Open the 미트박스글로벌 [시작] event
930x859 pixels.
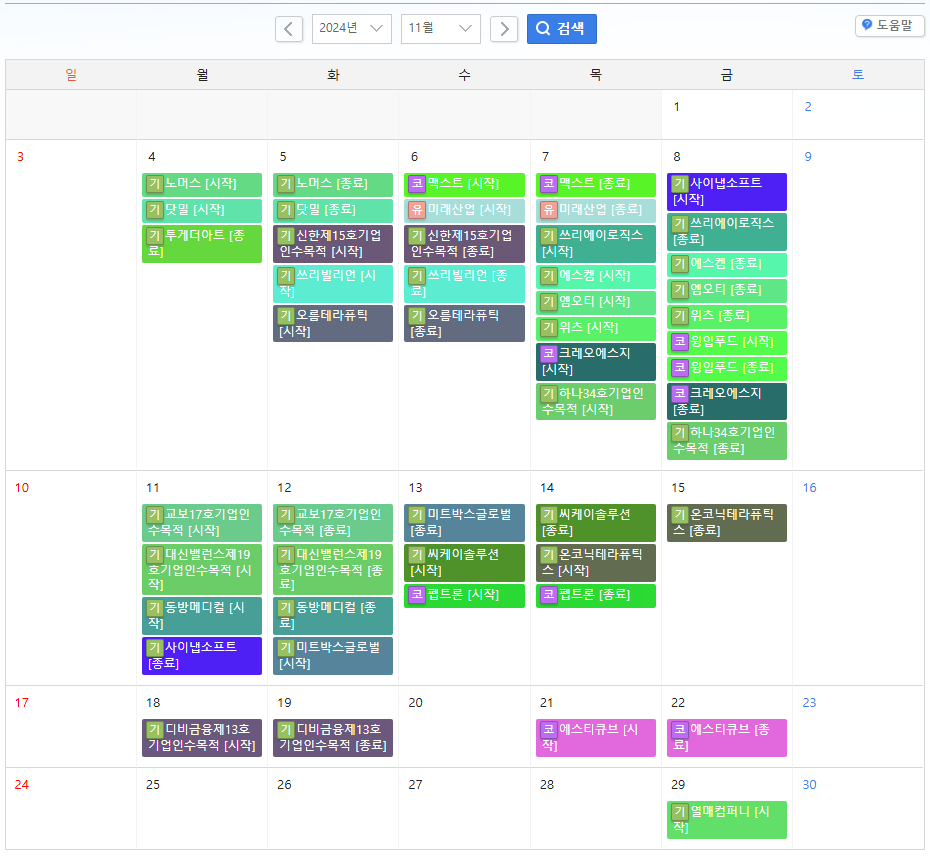coord(333,656)
